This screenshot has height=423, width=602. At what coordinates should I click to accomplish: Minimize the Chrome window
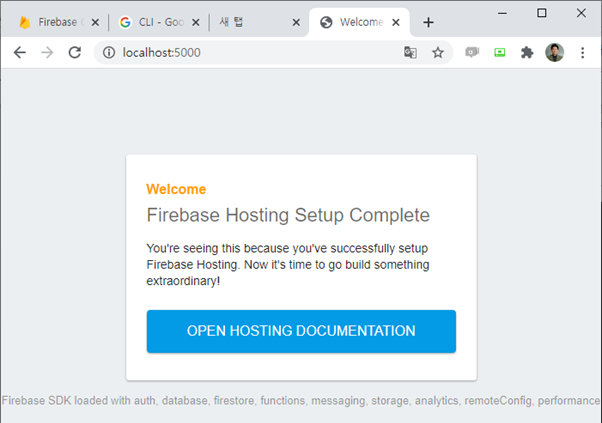[502, 13]
